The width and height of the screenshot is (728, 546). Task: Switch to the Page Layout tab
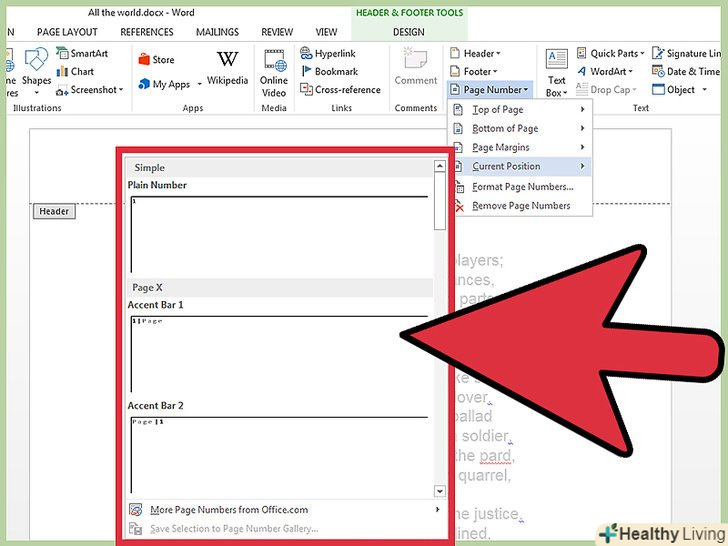(x=67, y=32)
